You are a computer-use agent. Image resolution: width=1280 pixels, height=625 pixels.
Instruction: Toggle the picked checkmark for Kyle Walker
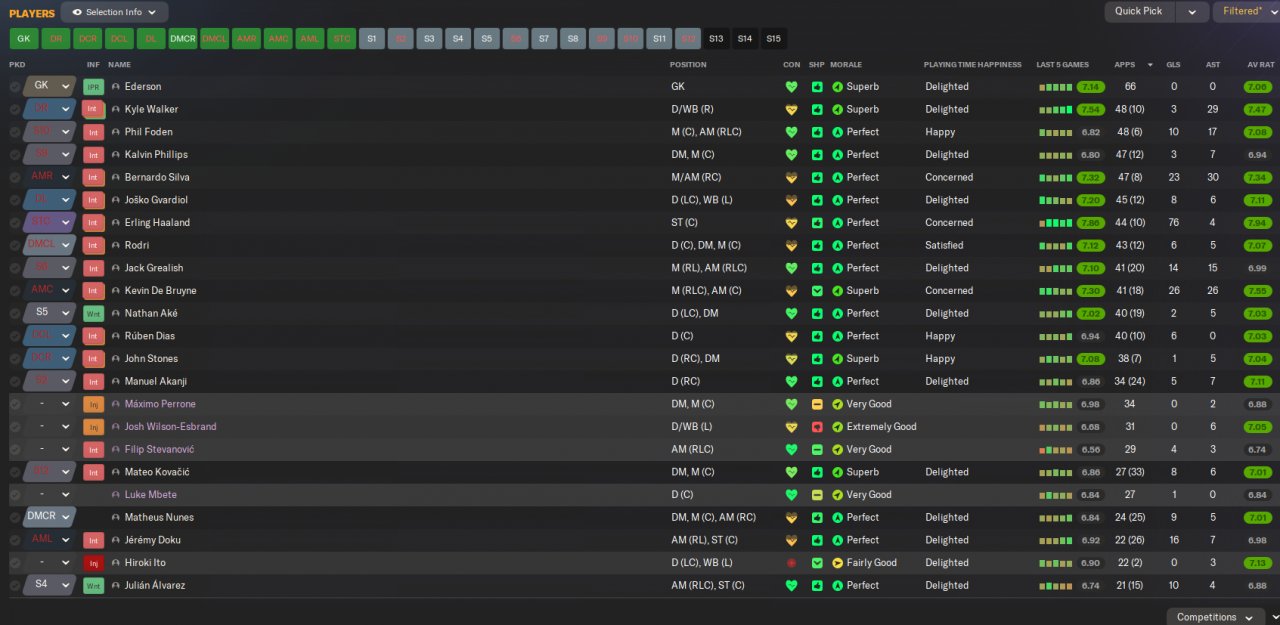pos(15,109)
